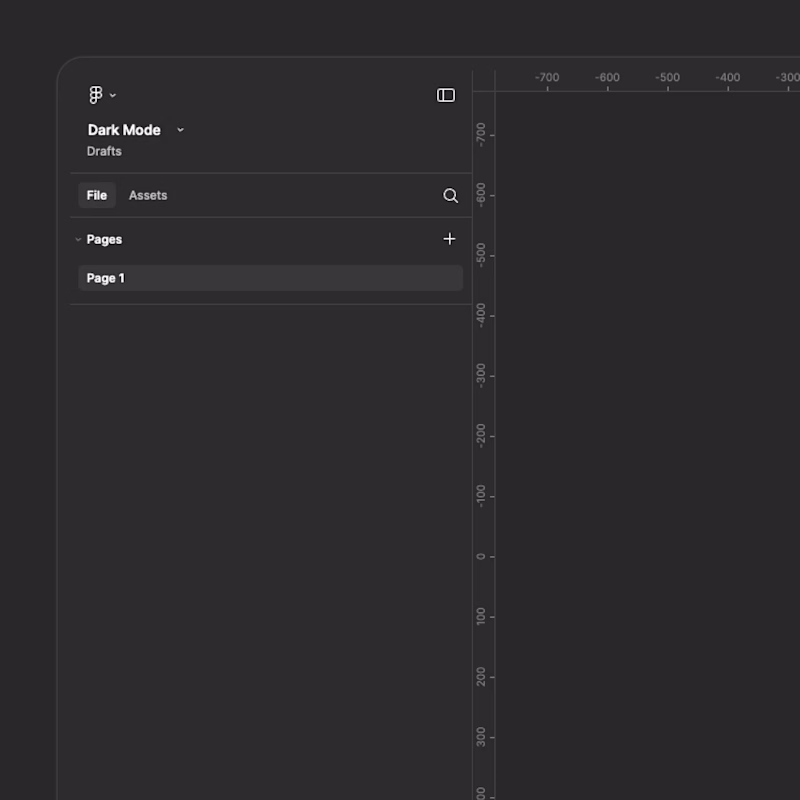This screenshot has width=800, height=800.
Task: Click the Pages header label
Action: 105,239
